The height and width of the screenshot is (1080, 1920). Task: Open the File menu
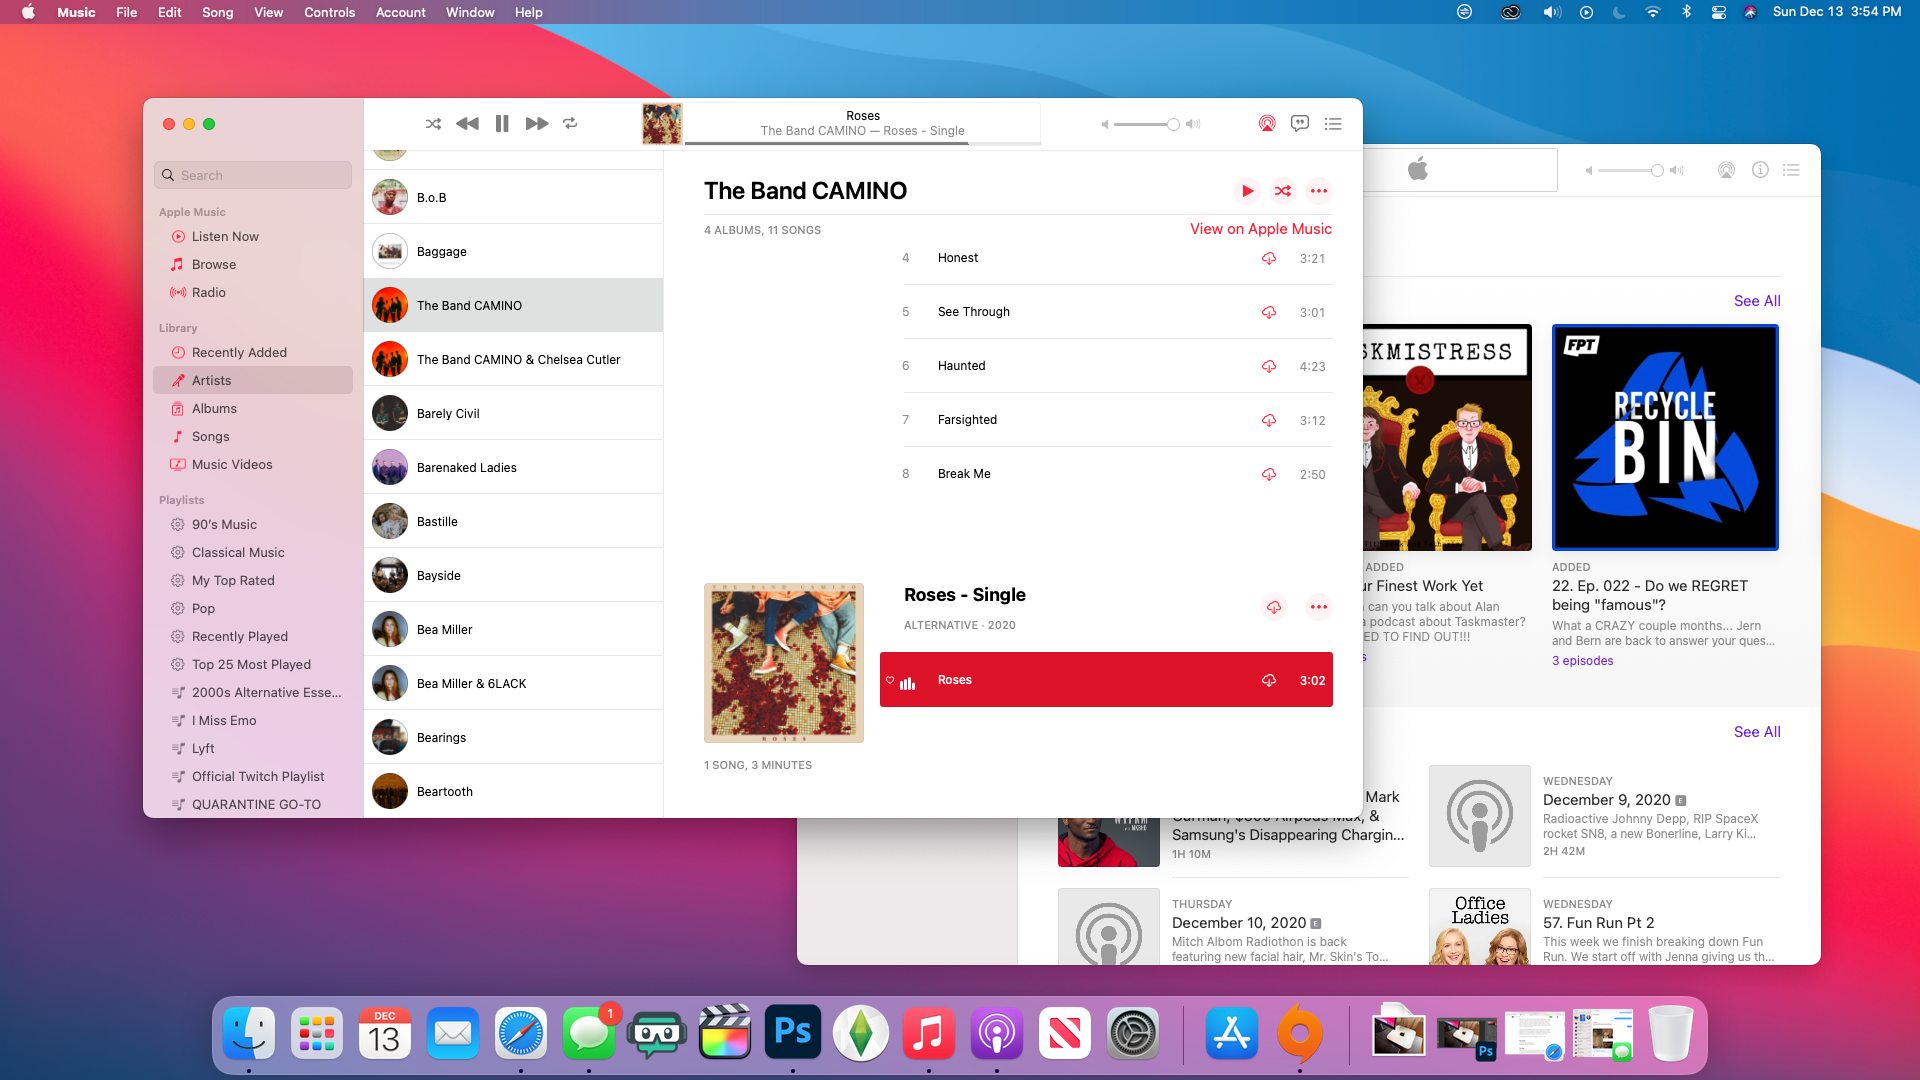click(126, 12)
